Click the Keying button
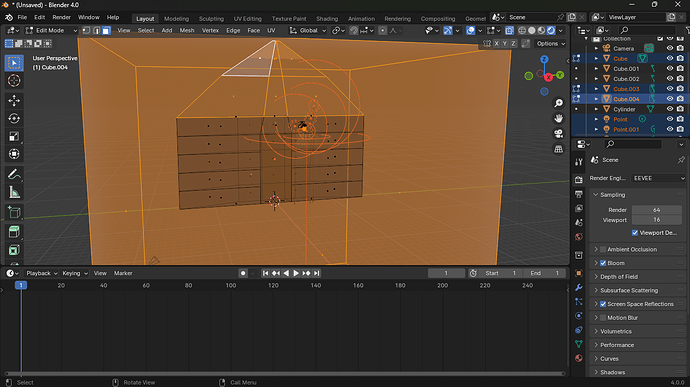The width and height of the screenshot is (690, 387). point(74,273)
